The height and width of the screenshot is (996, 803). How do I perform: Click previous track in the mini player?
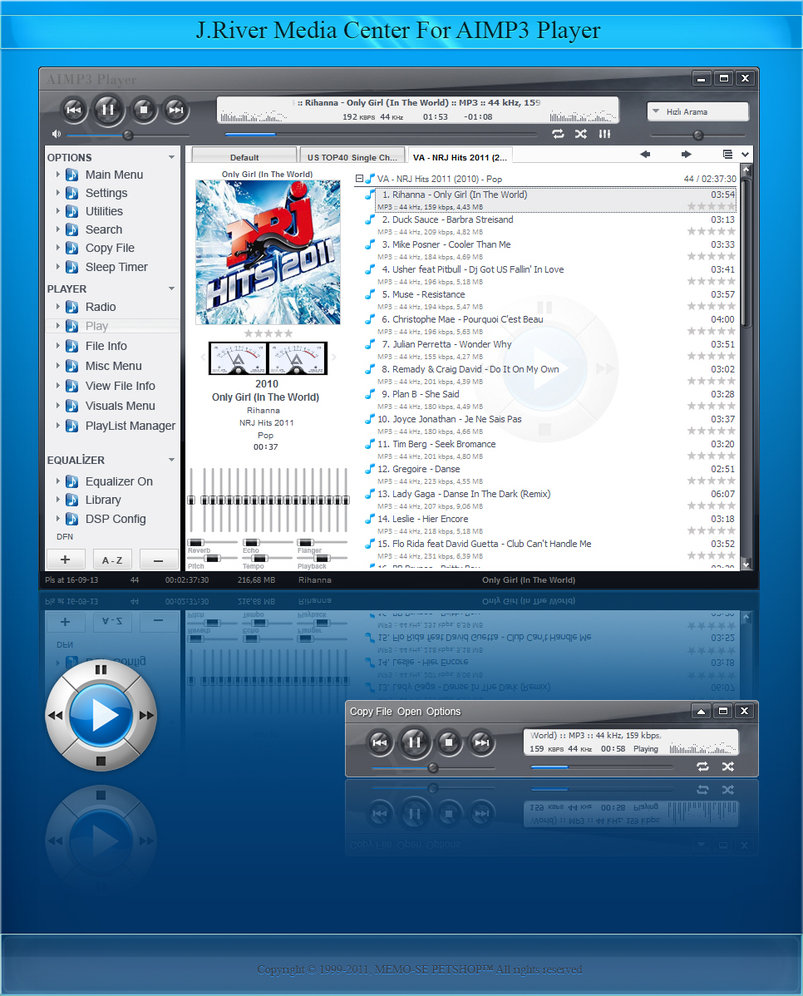(379, 741)
